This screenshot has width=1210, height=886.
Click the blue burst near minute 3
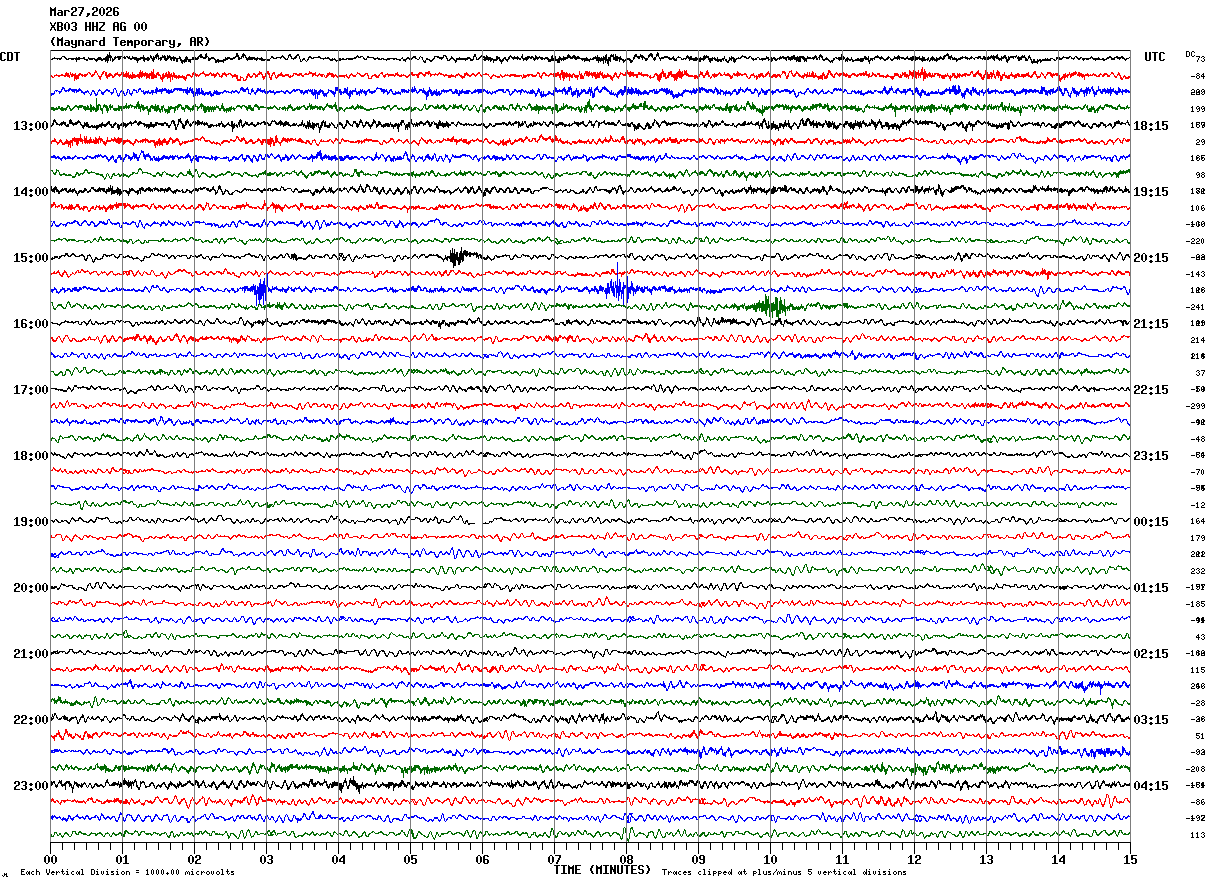(260, 291)
